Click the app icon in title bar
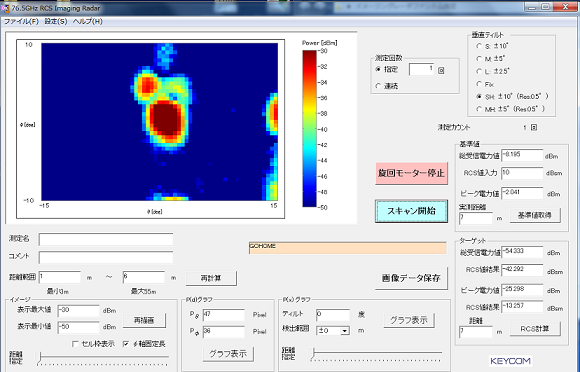580x372 pixels. coord(5,8)
